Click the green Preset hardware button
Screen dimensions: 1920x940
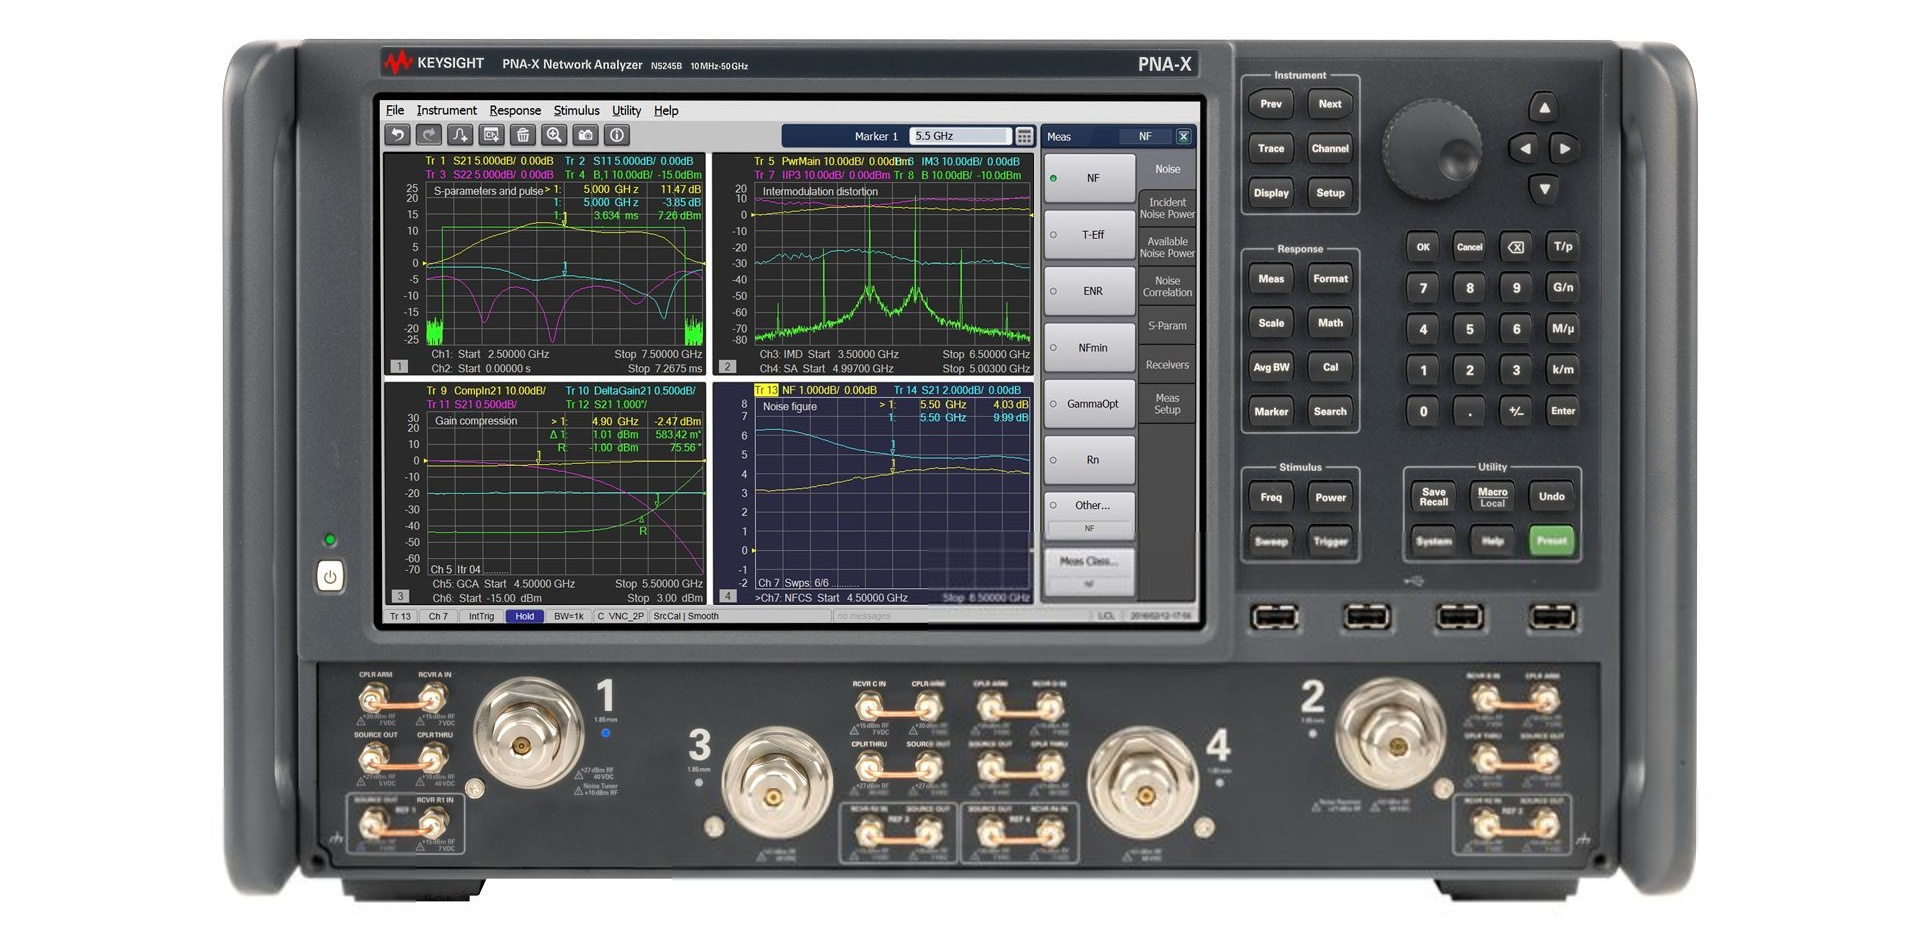1552,541
